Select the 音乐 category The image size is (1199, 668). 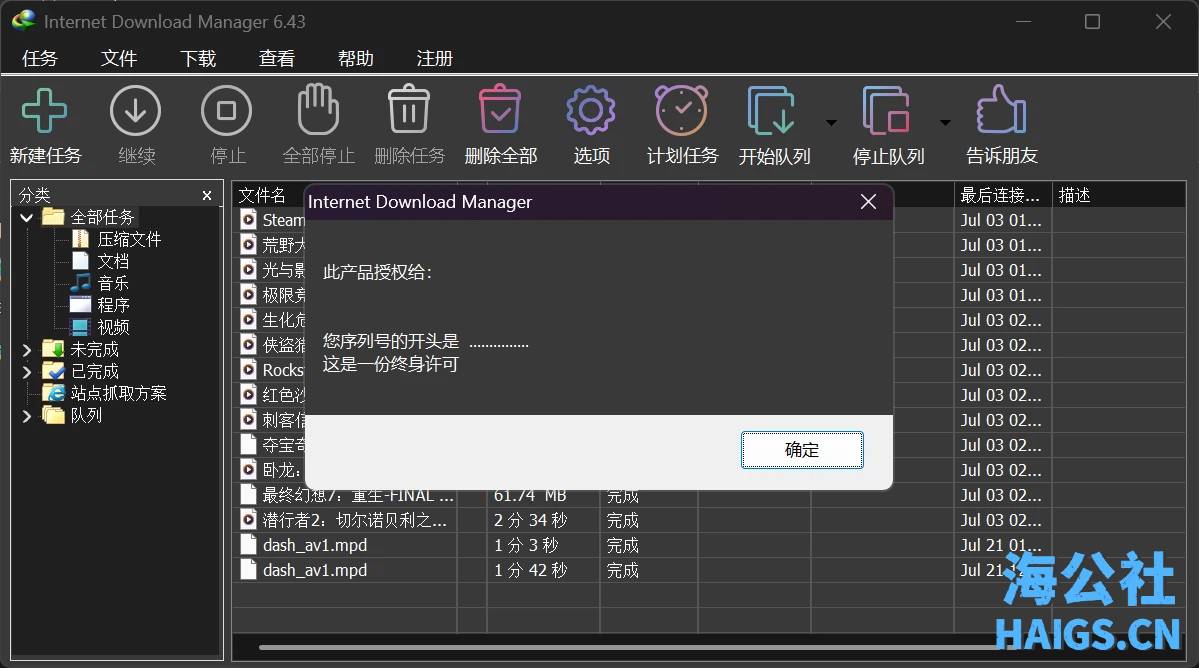point(100,284)
